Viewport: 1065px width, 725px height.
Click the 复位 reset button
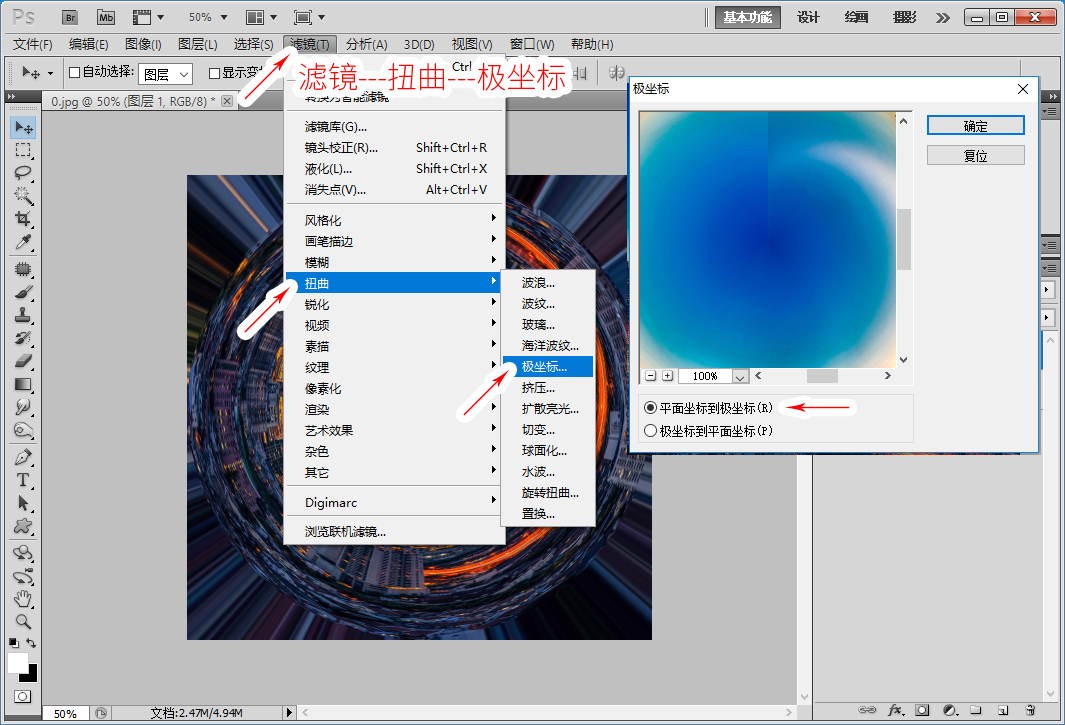pos(976,156)
